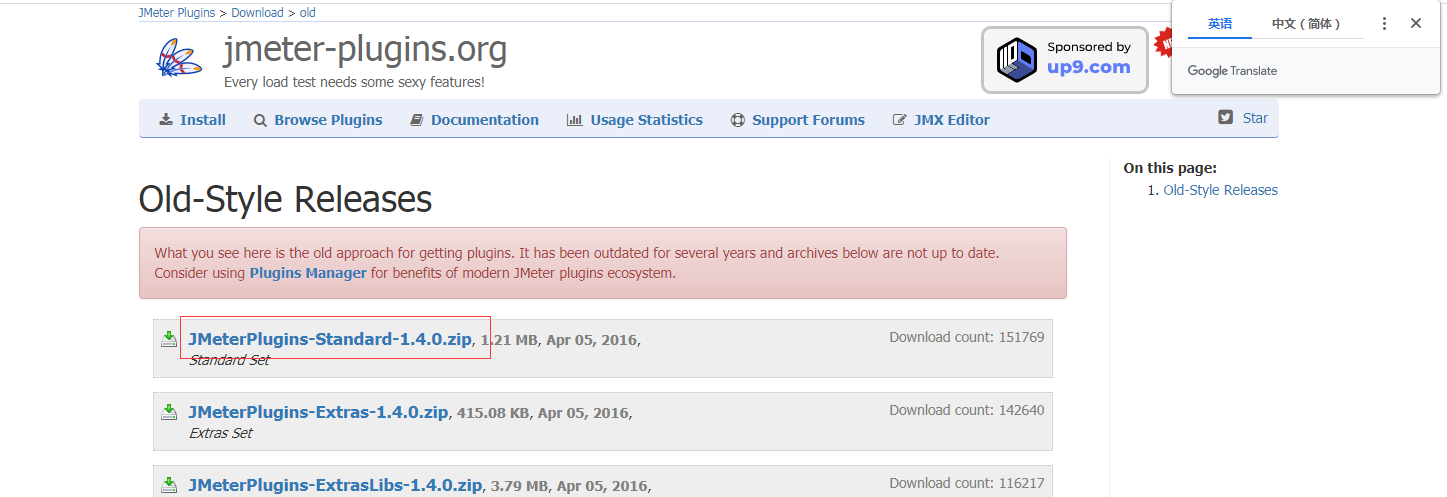Click '3.79 MB, Apr 05, 2016' file info

point(569,486)
